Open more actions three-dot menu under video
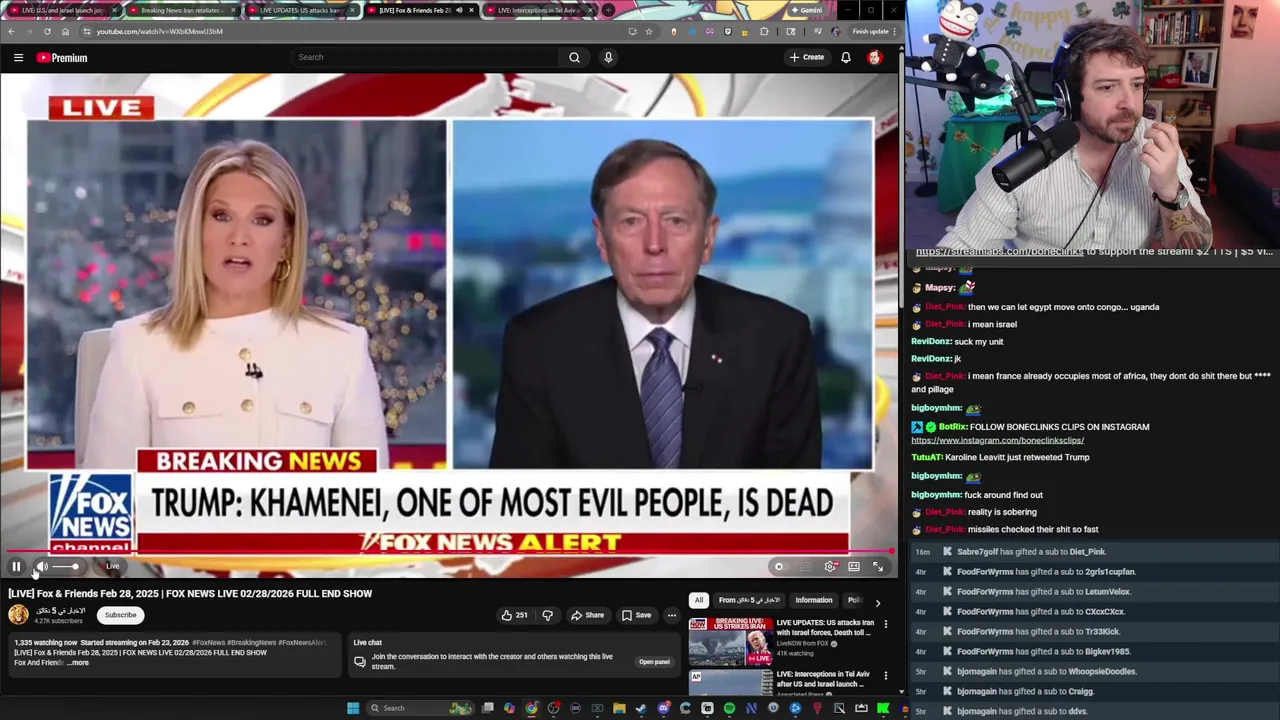 click(x=672, y=615)
